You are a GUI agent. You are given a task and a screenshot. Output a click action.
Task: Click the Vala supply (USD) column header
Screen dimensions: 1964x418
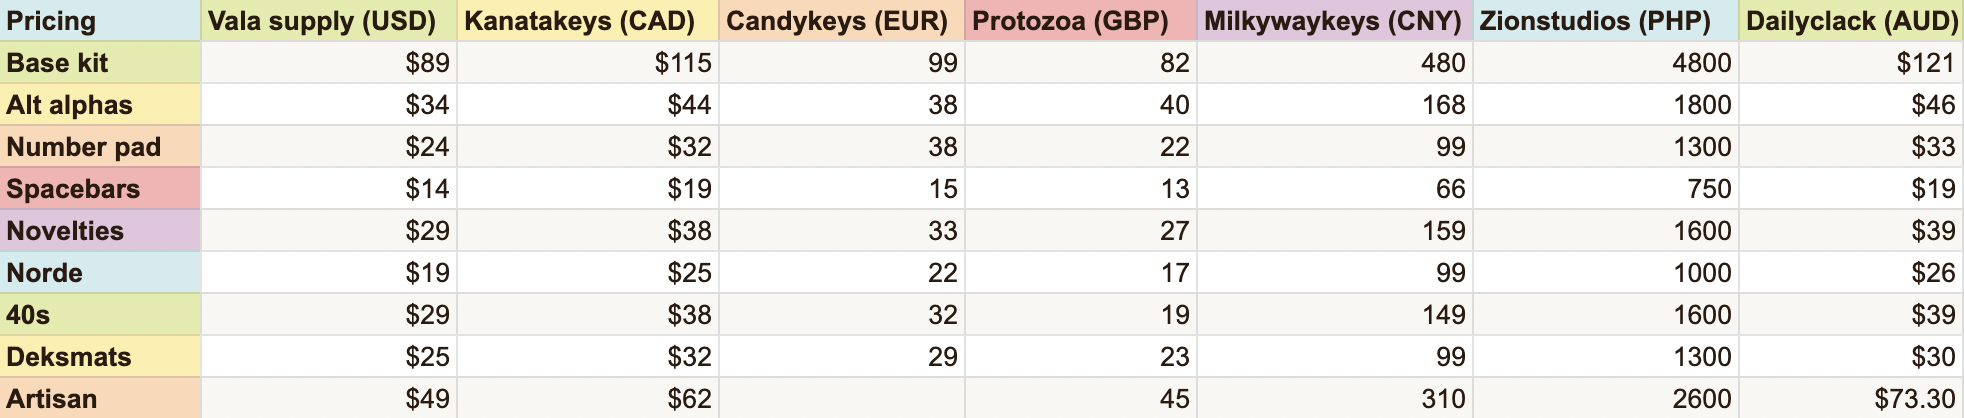click(x=329, y=21)
